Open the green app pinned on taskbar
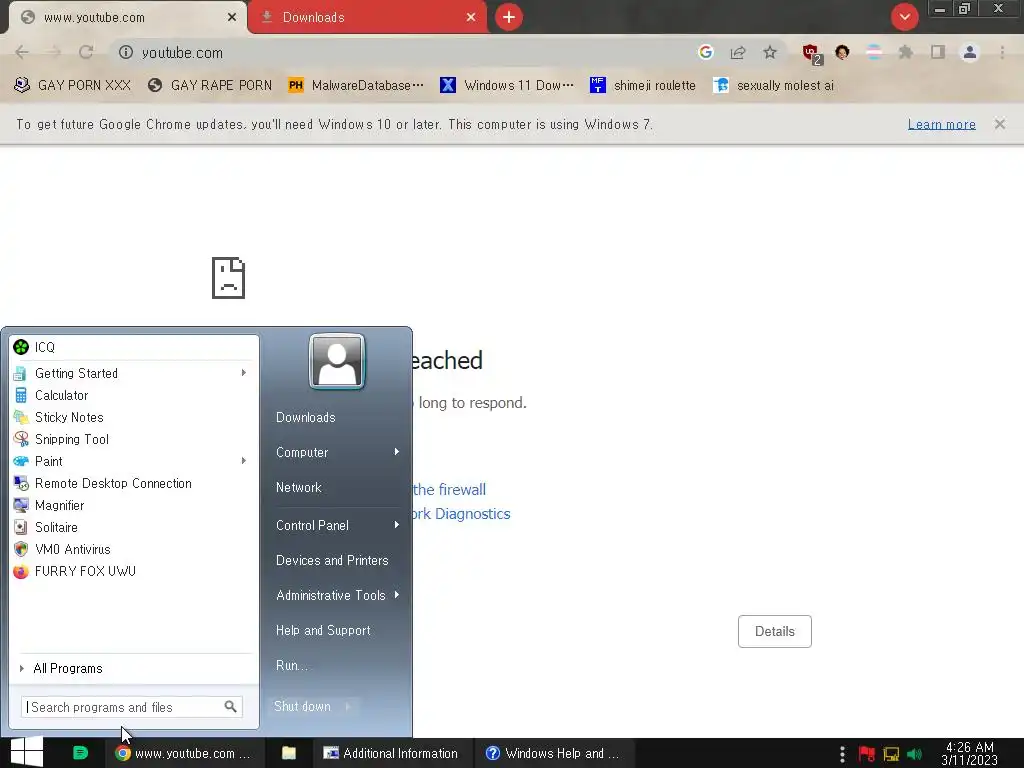The image size is (1024, 768). [x=80, y=753]
